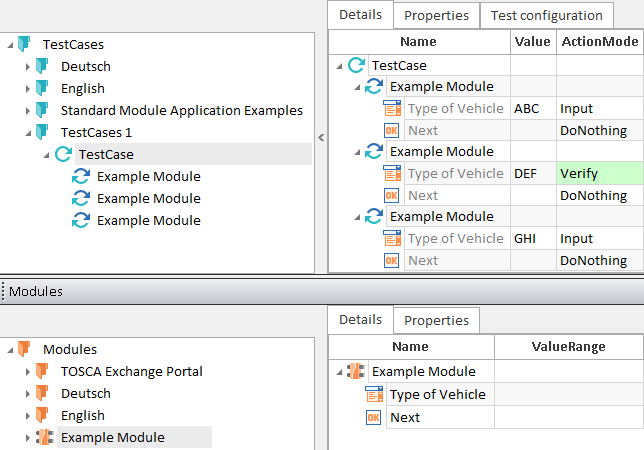Click the Next OK icon in module details
The height and width of the screenshot is (450, 644).
click(x=374, y=417)
